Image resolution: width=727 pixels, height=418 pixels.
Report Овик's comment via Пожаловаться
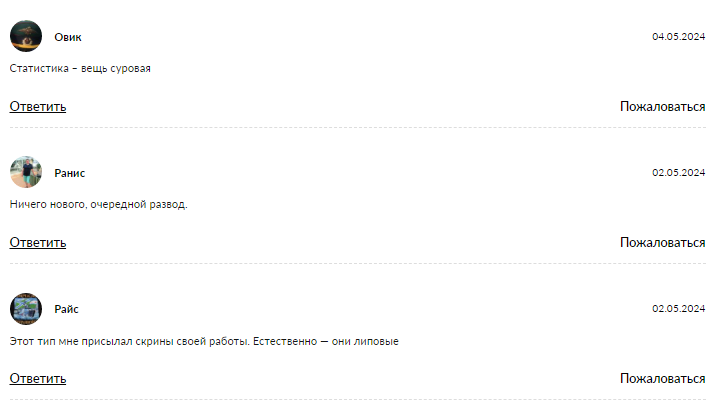(x=662, y=107)
